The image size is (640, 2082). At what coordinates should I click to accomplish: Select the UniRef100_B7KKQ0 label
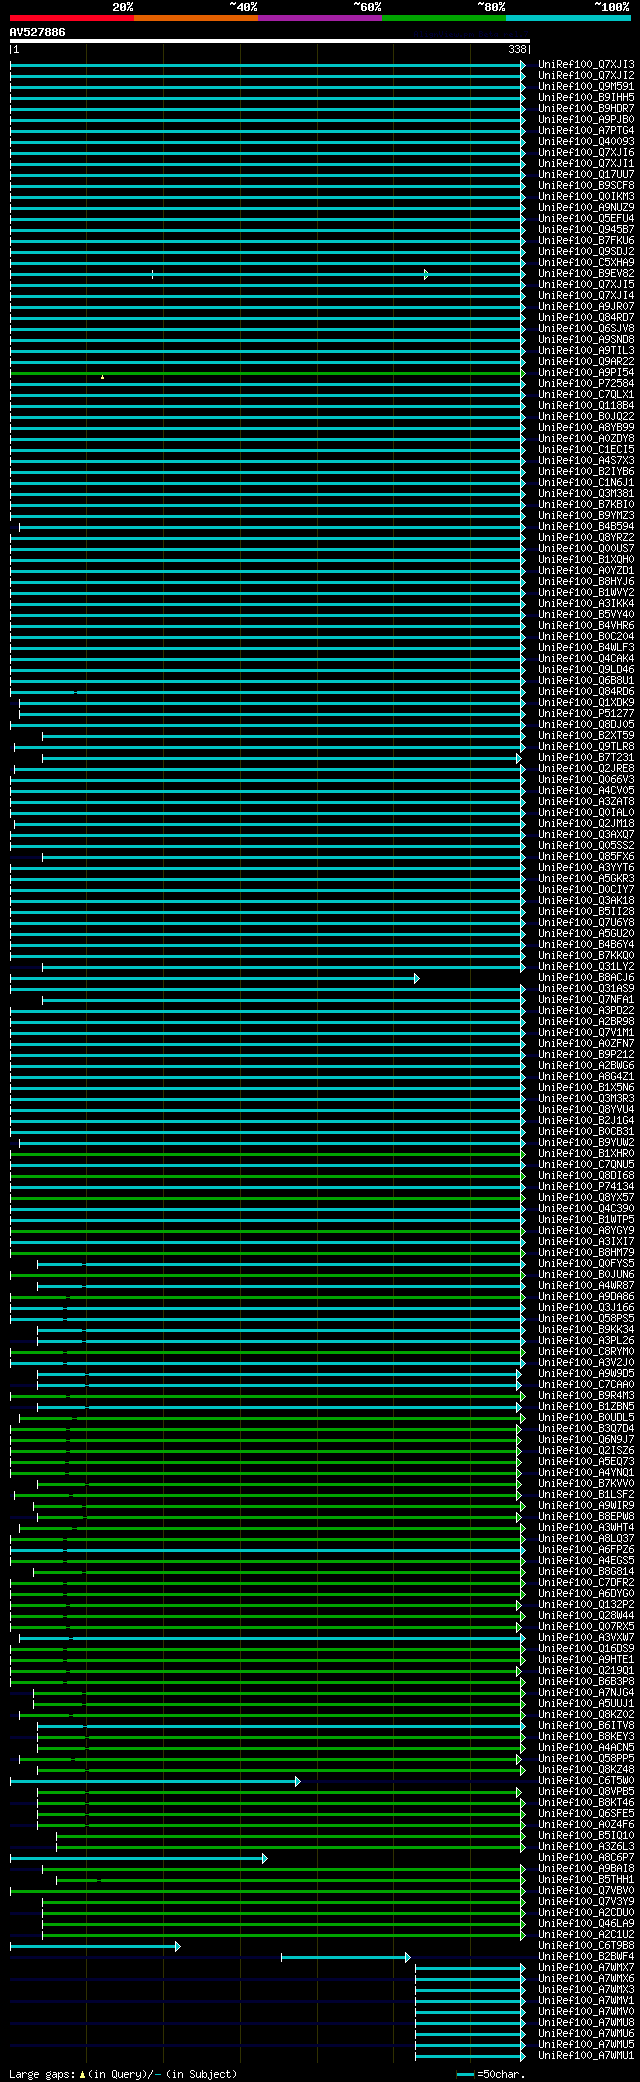[x=586, y=955]
